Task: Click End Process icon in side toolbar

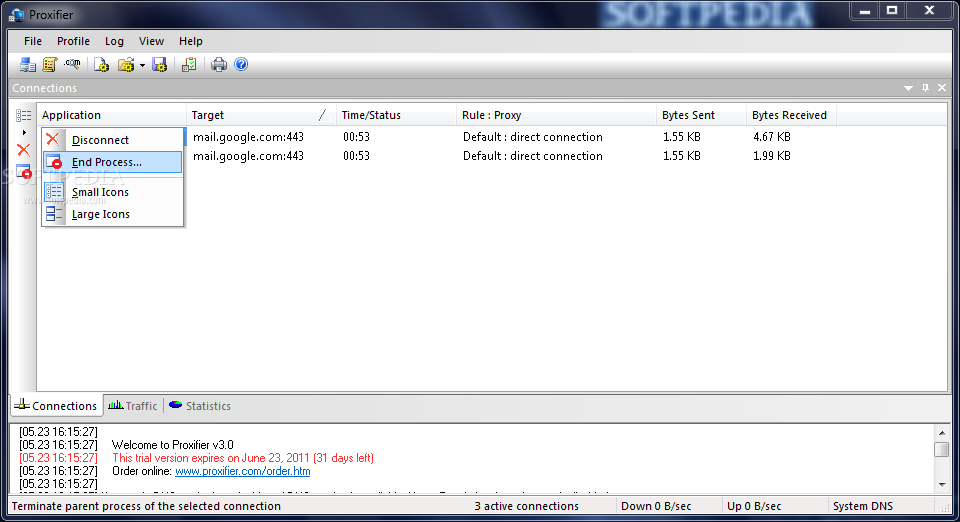Action: click(x=24, y=172)
